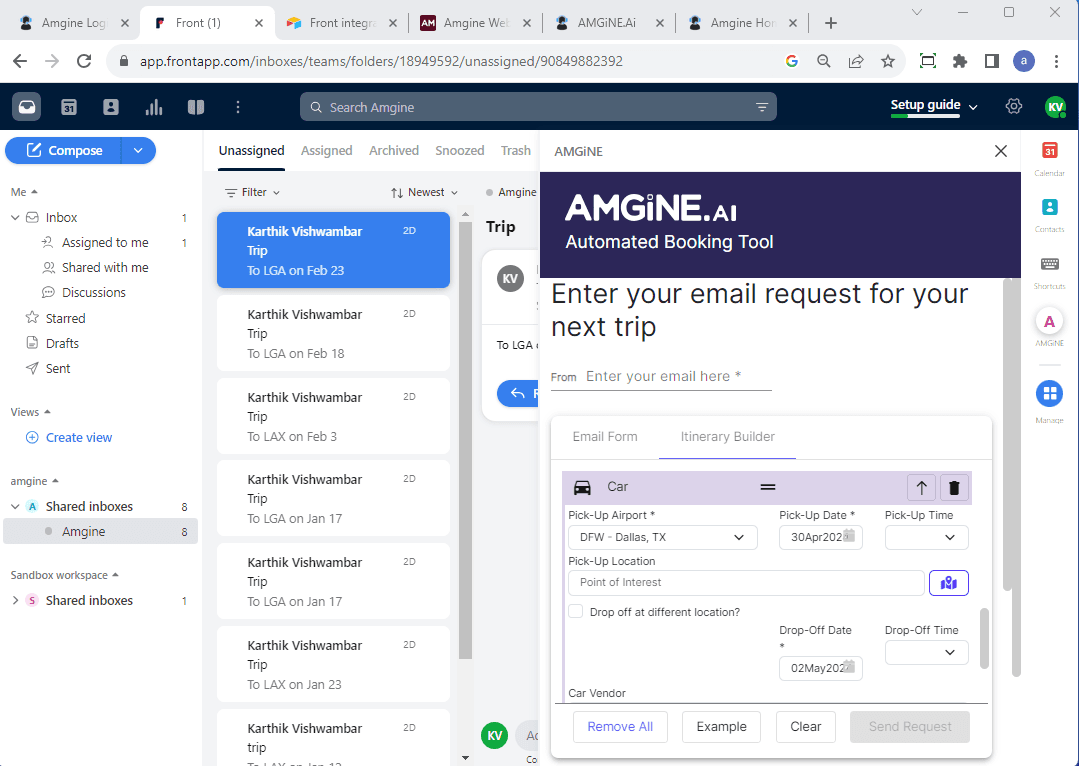Open the Trip To LGA on Feb 18 conversation
The height and width of the screenshot is (766, 1079).
(x=333, y=334)
